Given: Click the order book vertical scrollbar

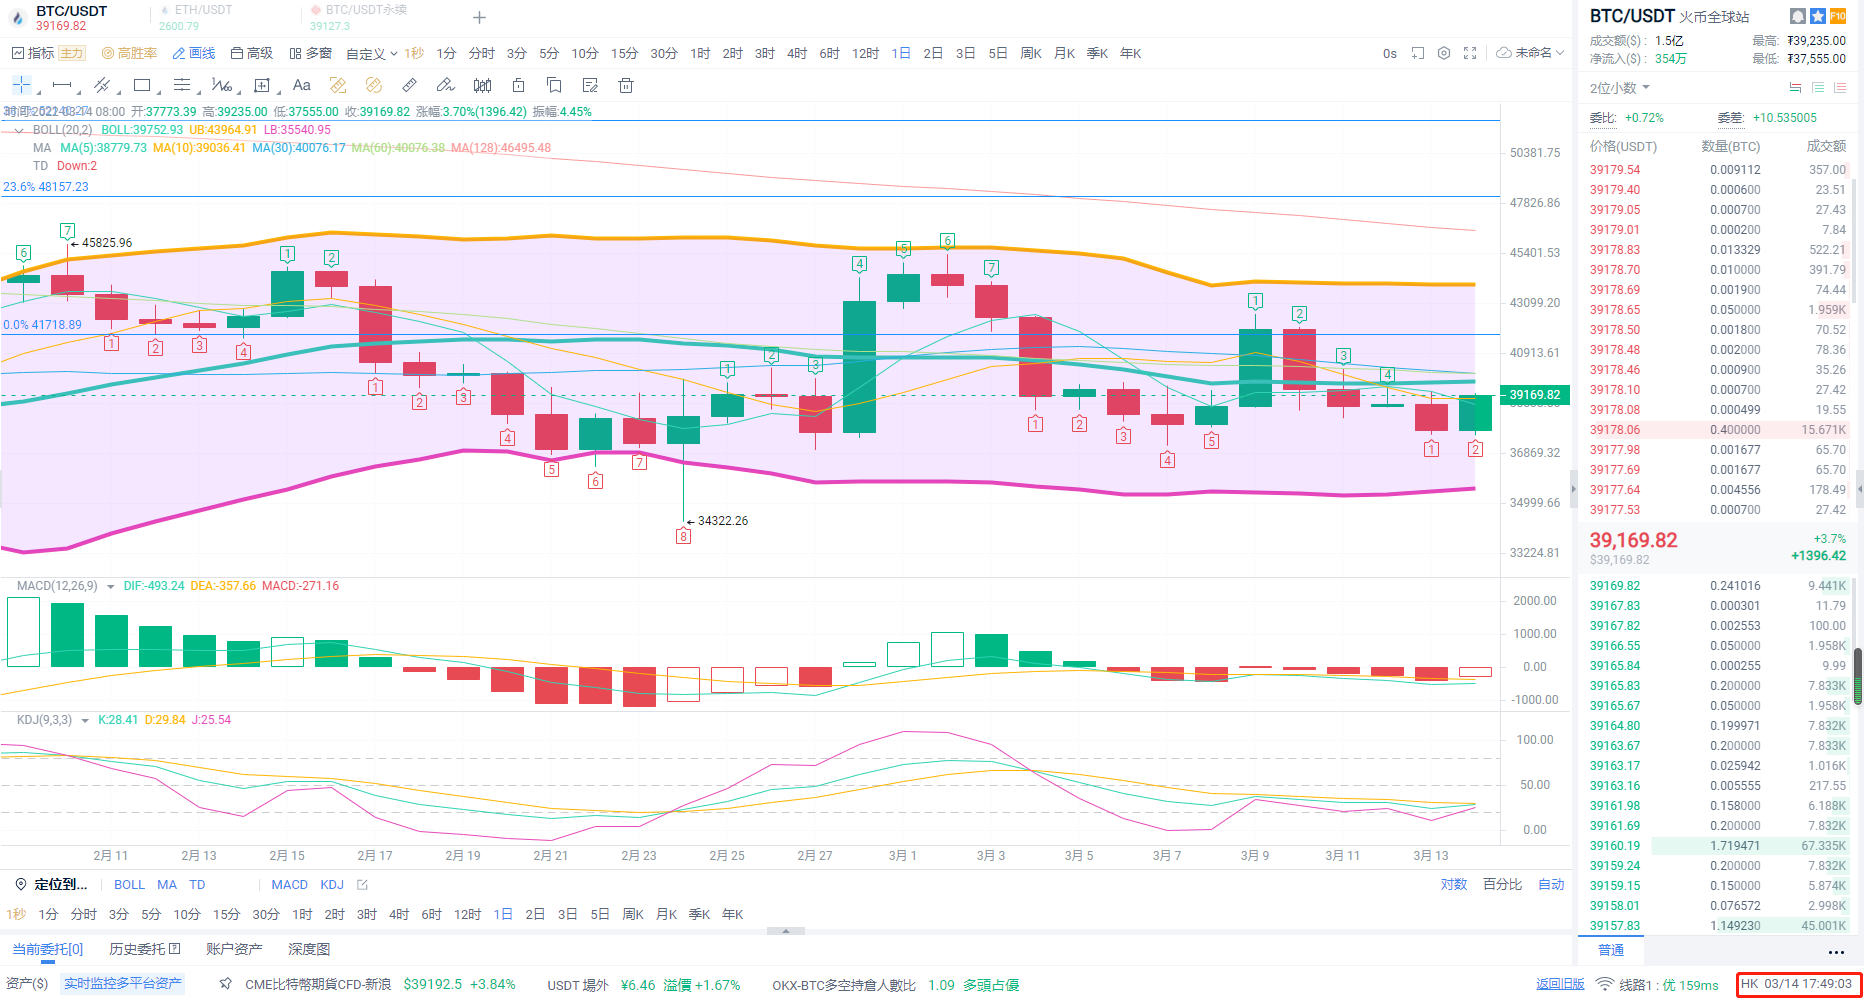Looking at the screenshot, I should [1858, 677].
